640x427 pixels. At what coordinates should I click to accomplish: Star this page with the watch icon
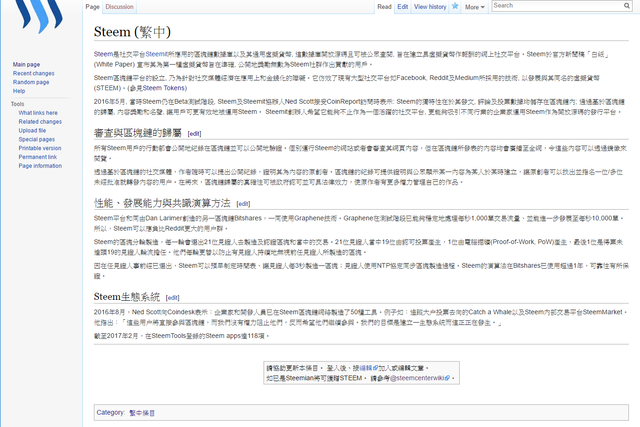pyautogui.click(x=454, y=6)
